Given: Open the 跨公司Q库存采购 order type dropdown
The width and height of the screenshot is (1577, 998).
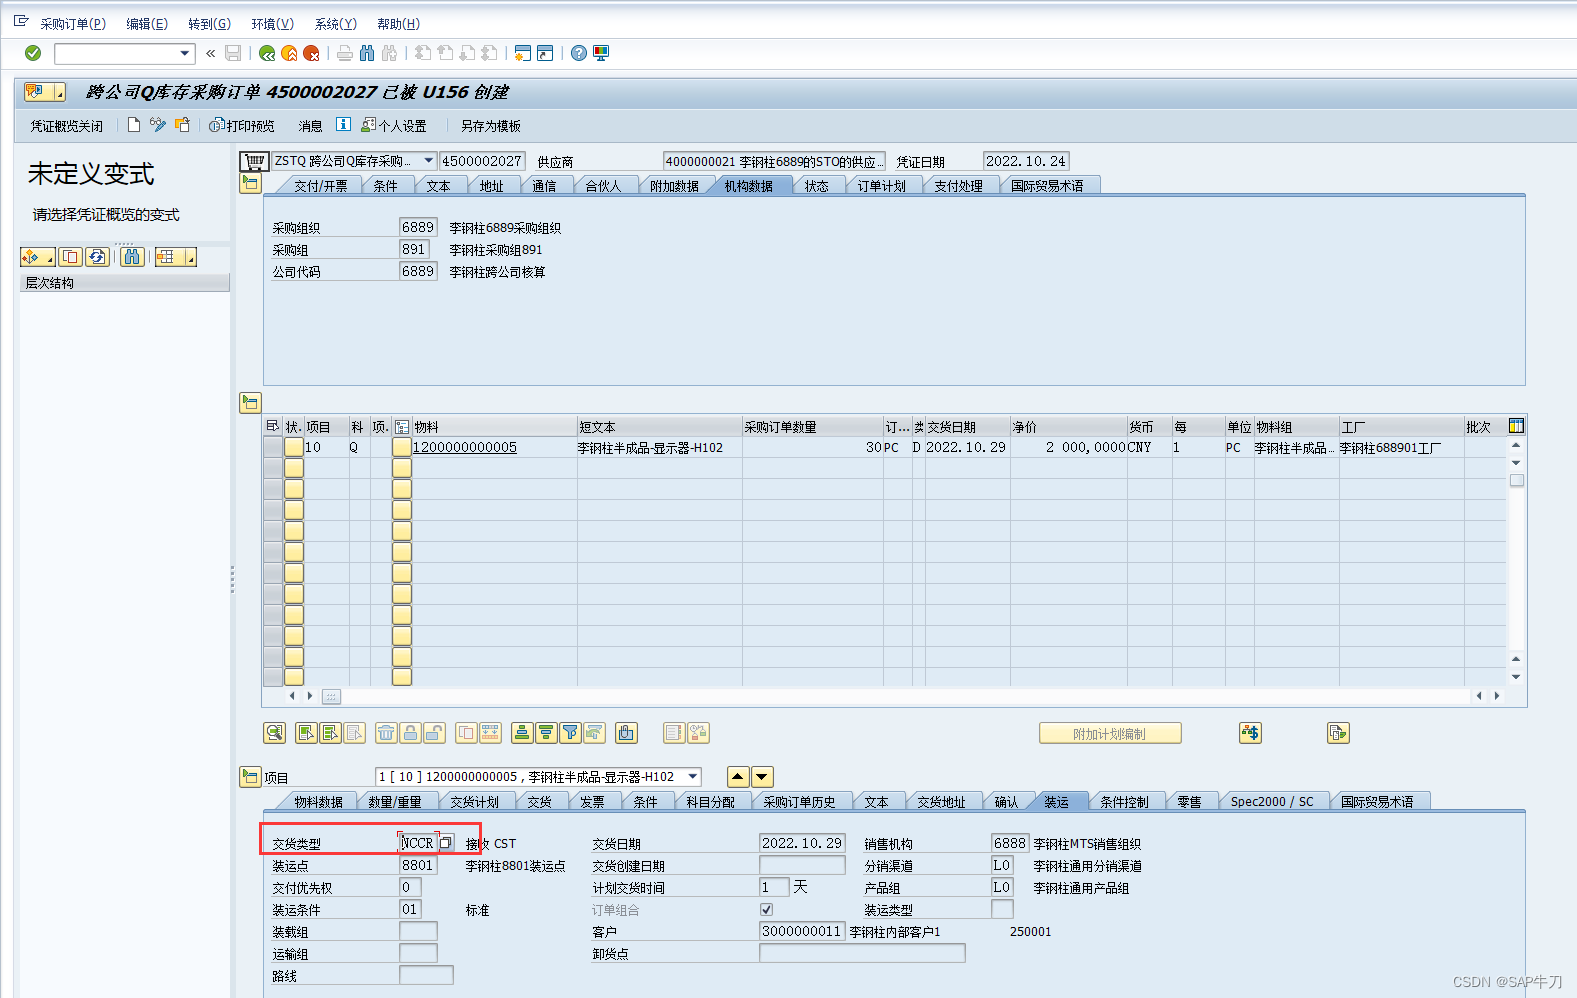Looking at the screenshot, I should [x=429, y=161].
